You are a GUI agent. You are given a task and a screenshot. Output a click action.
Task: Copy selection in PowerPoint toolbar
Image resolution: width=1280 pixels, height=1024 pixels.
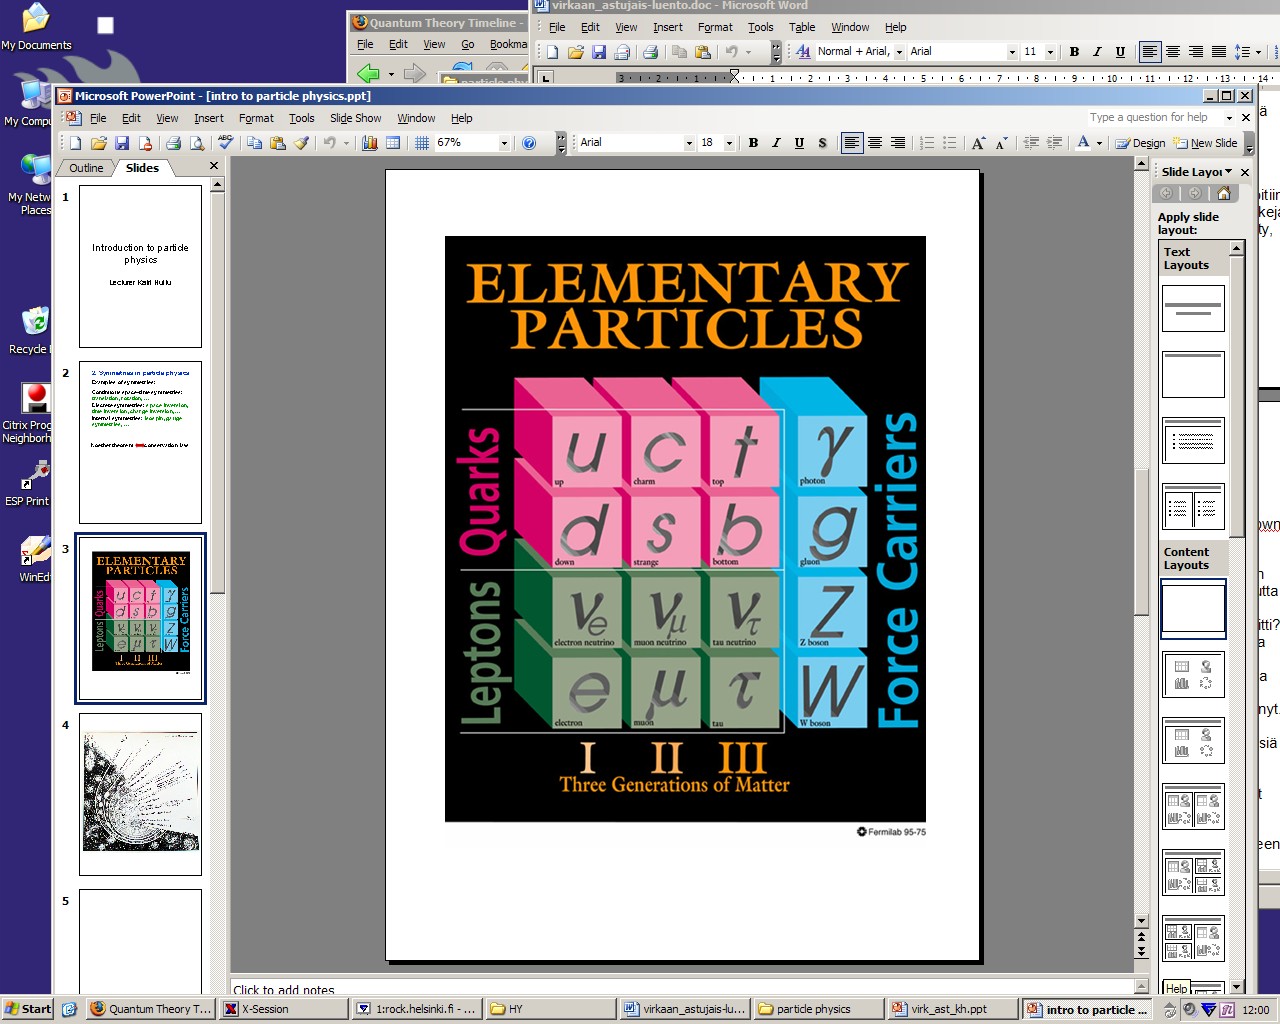pos(254,143)
